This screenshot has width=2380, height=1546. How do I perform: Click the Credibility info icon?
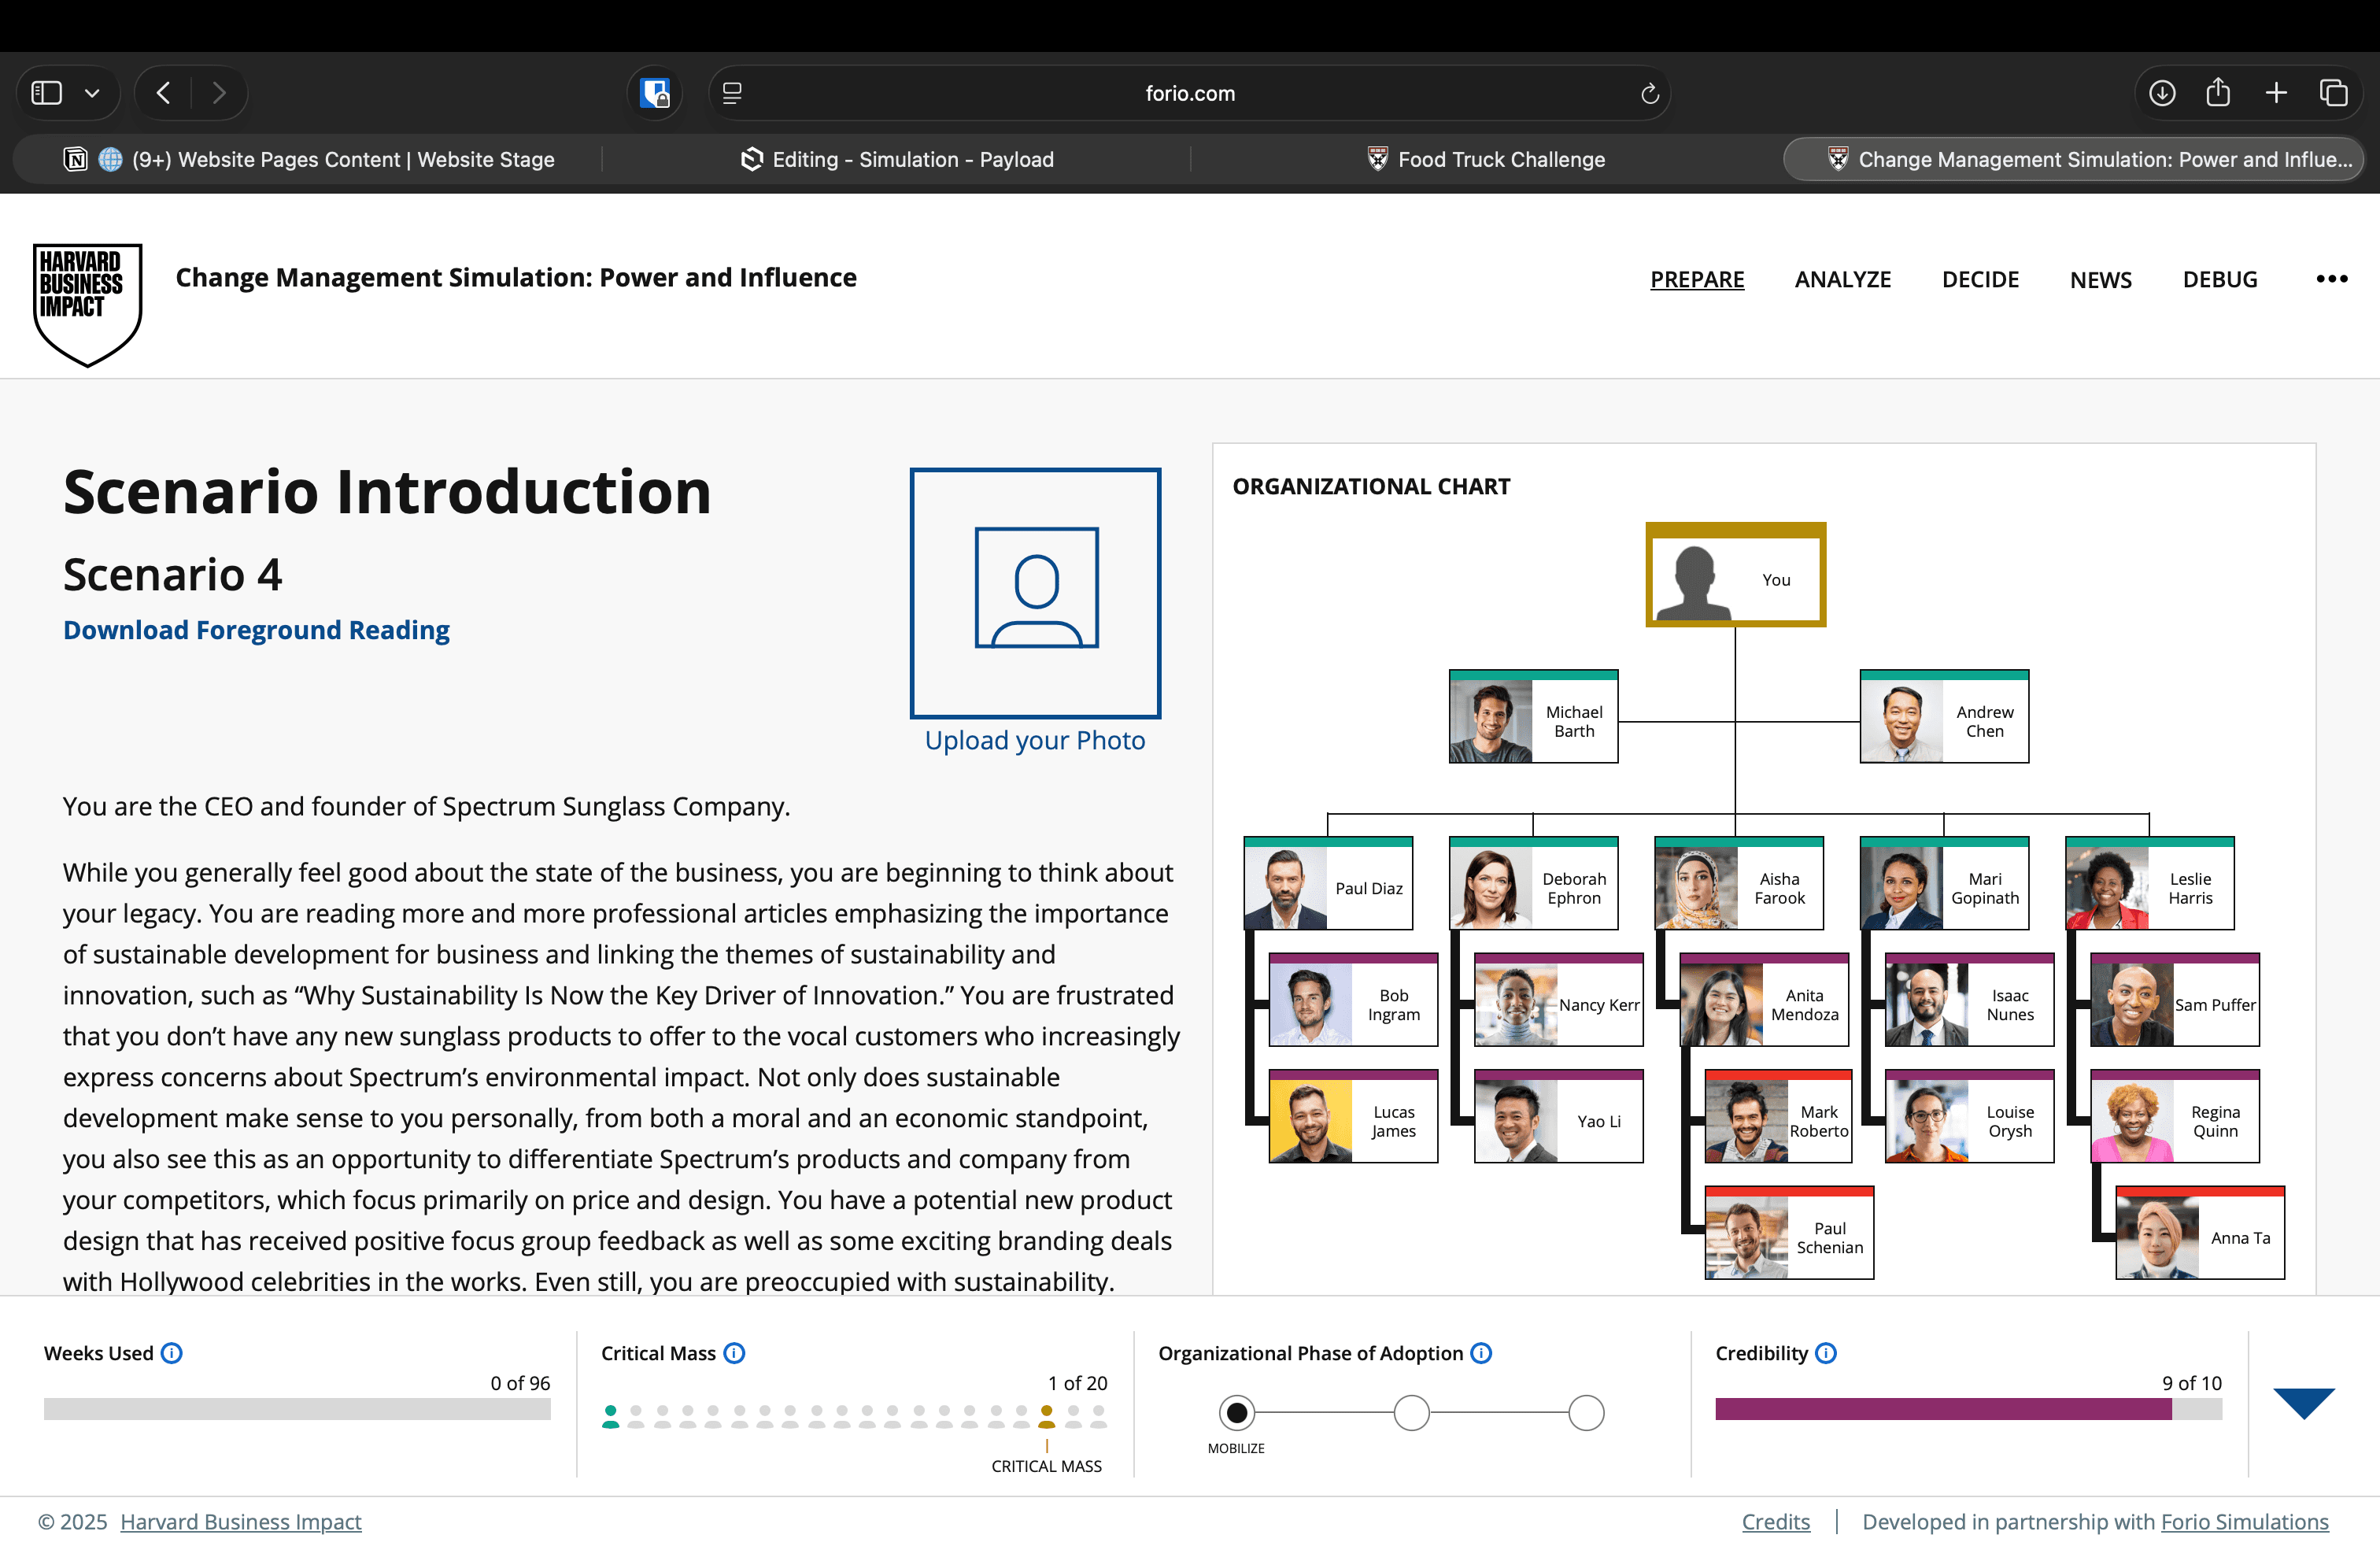[x=1826, y=1353]
